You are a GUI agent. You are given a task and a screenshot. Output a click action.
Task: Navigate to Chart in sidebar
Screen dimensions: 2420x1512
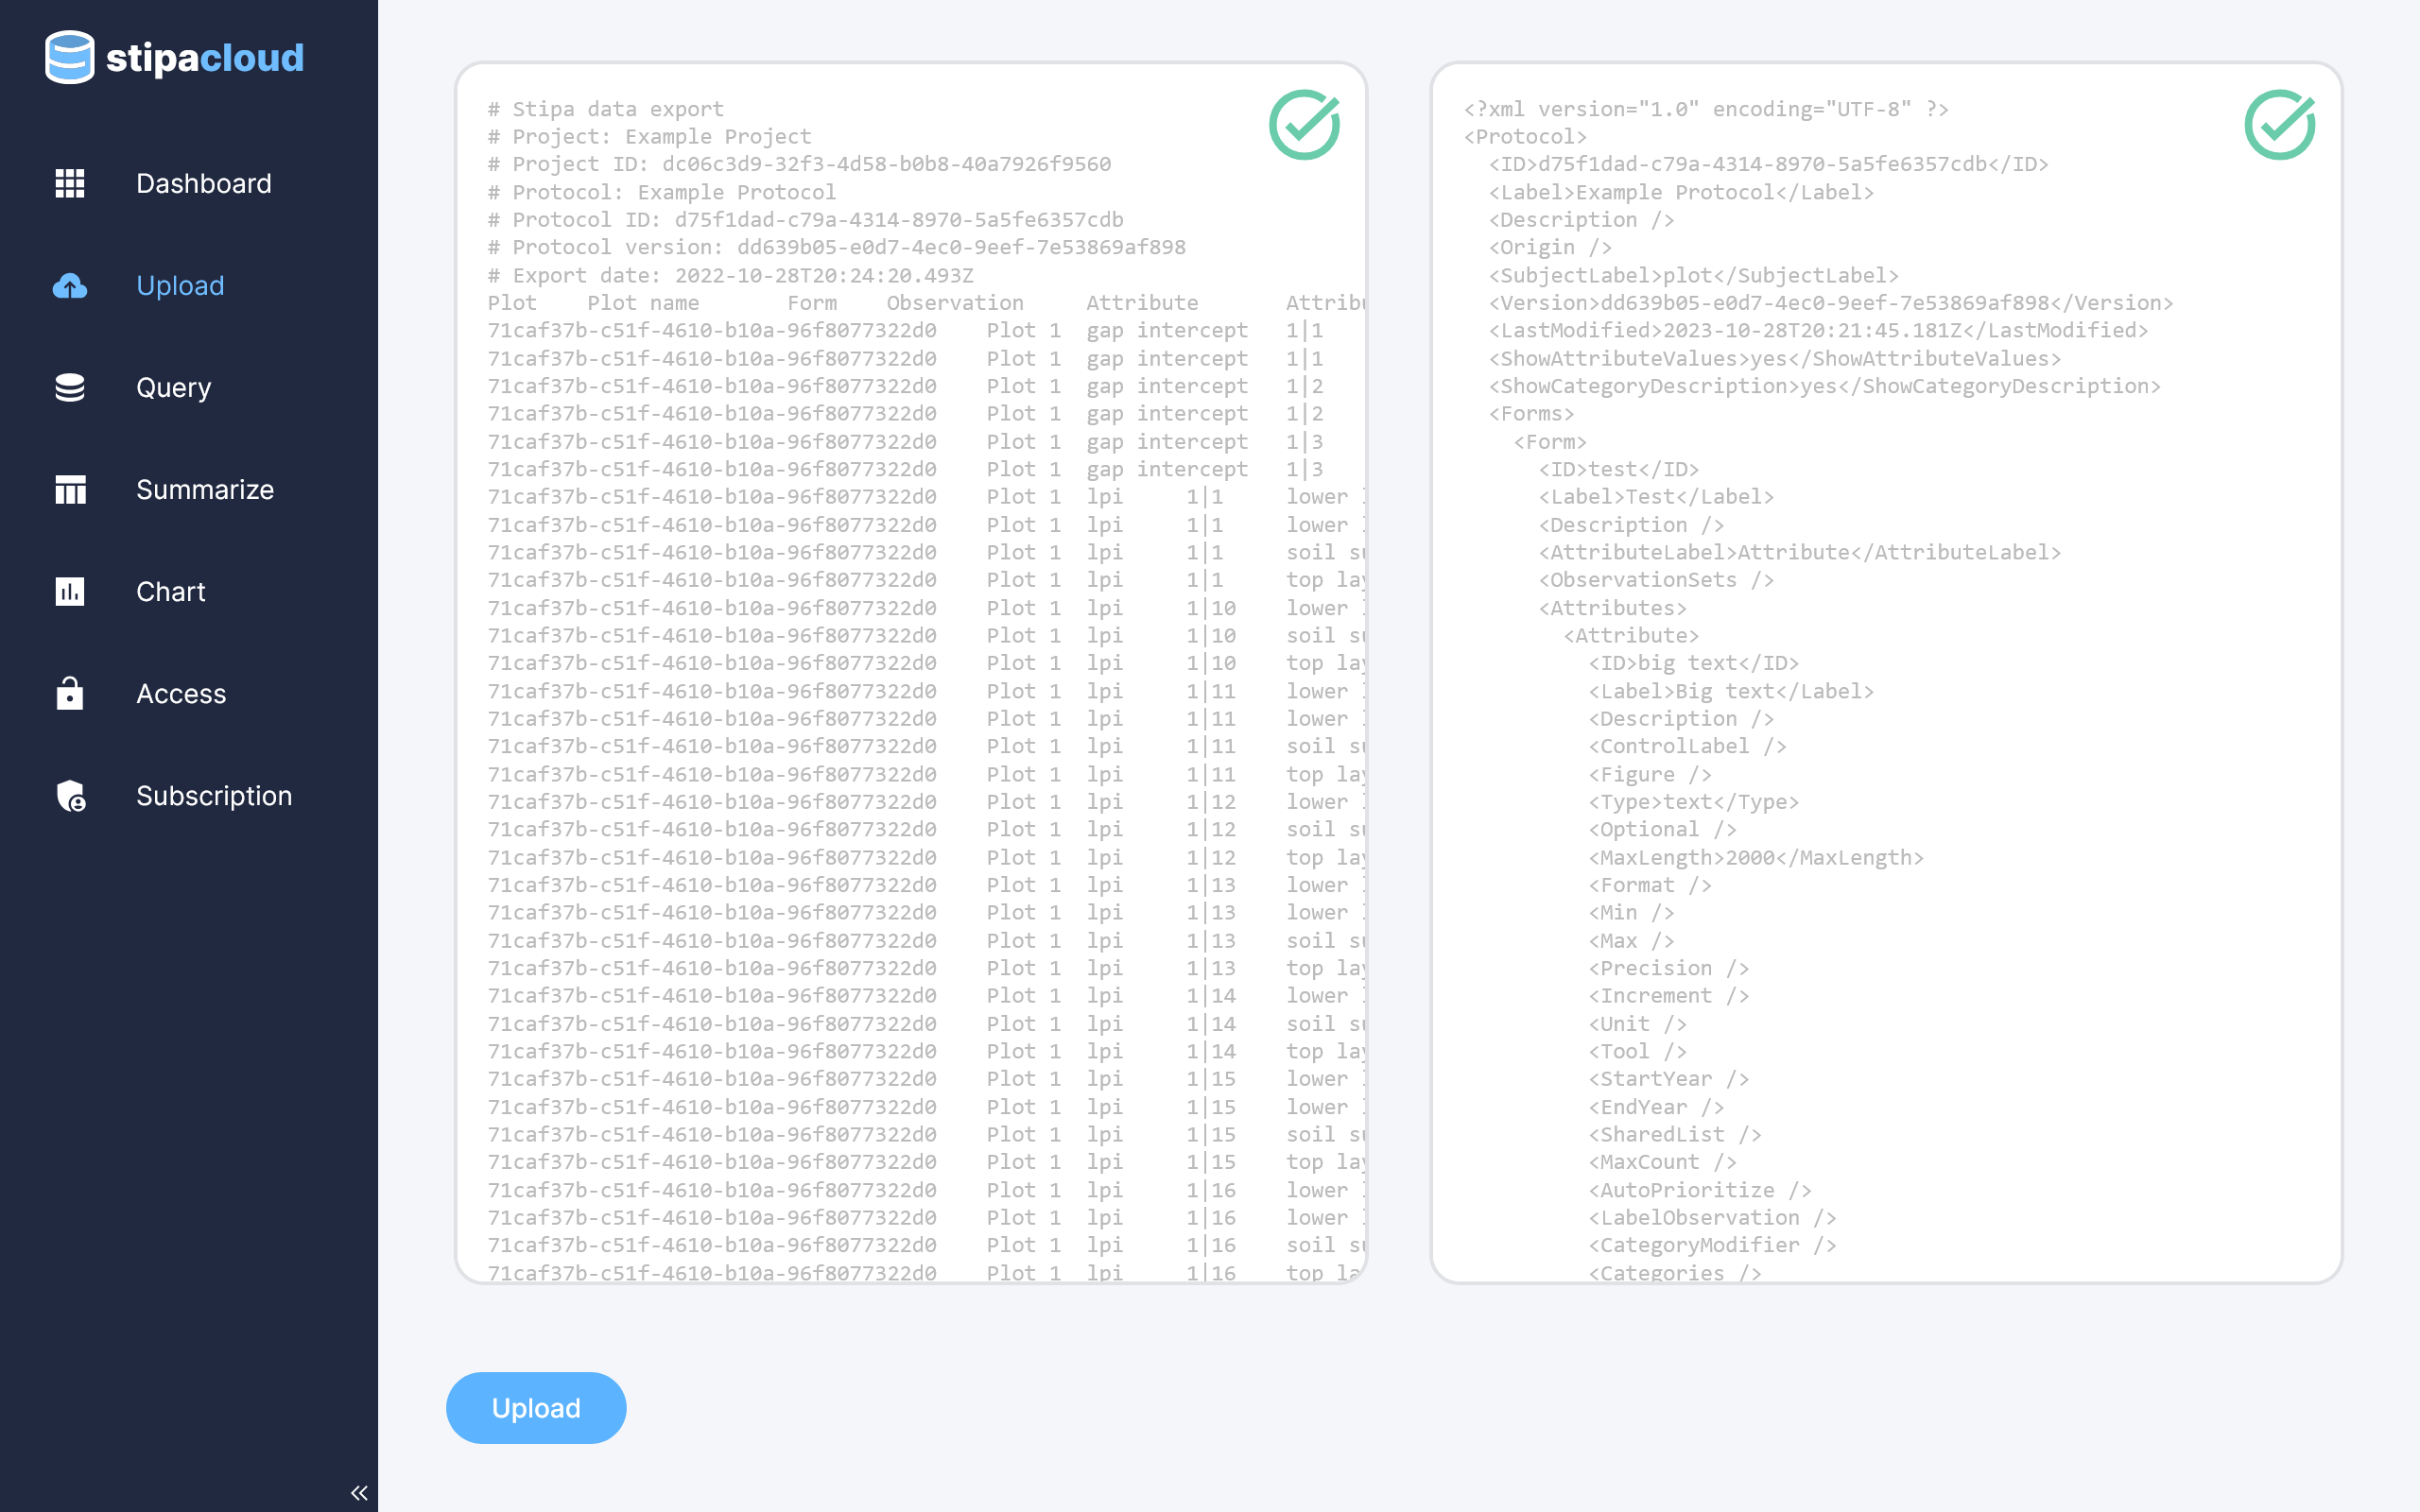coord(170,592)
